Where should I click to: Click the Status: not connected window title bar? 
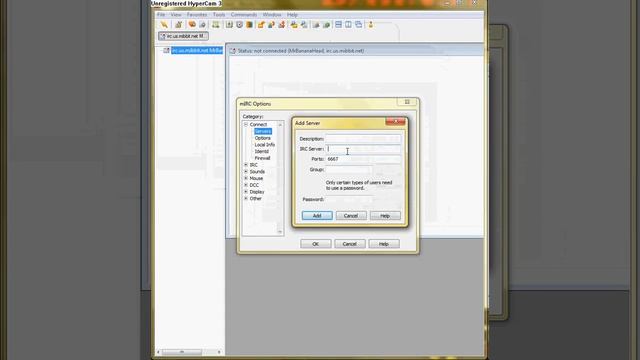(355, 51)
